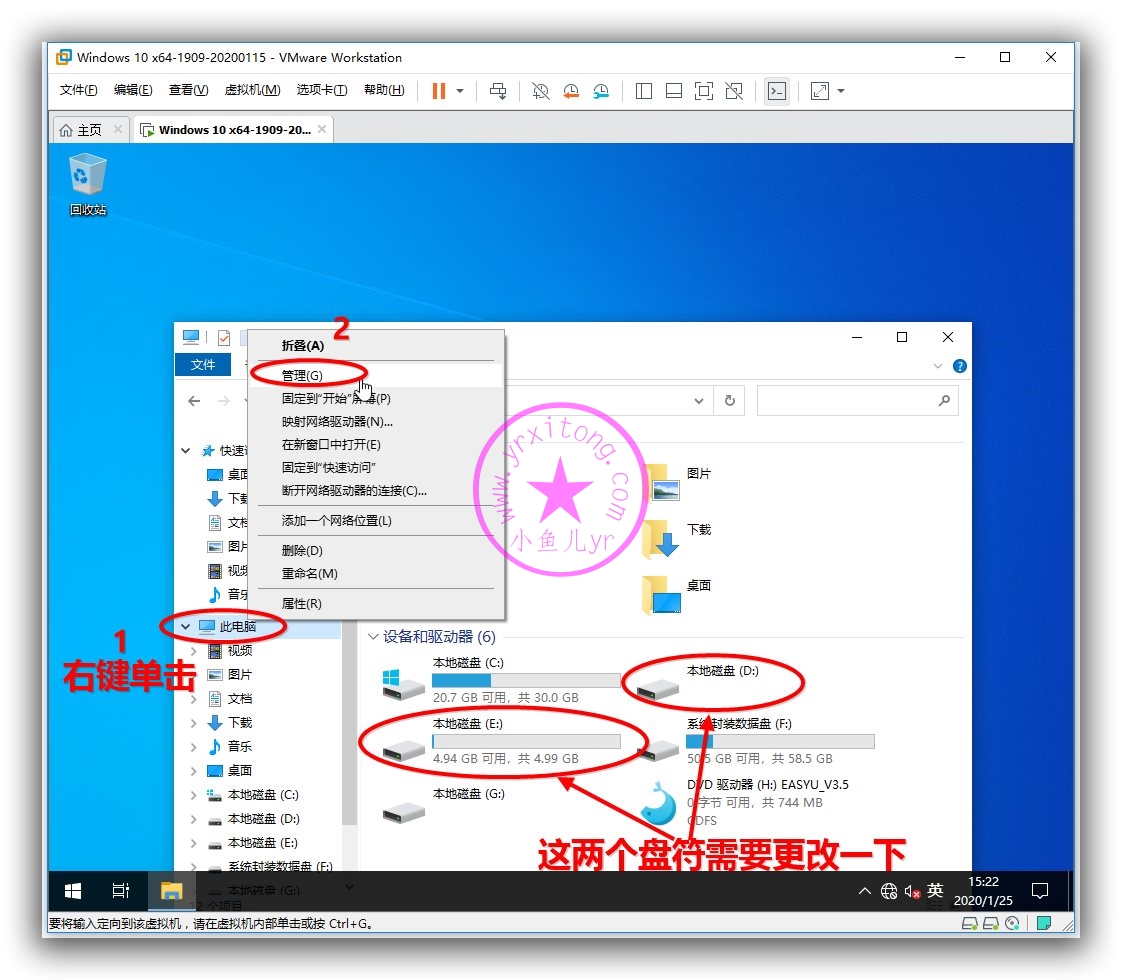Open the 下载 folder in the right pane
Image resolution: width=1122 pixels, height=980 pixels.
click(677, 538)
